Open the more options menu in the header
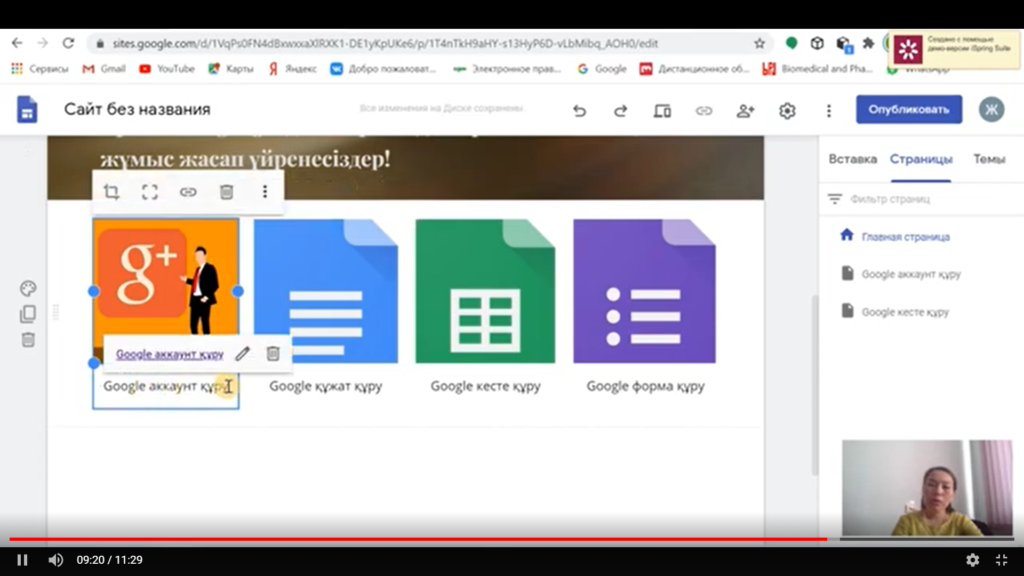The width and height of the screenshot is (1024, 576). pos(829,110)
